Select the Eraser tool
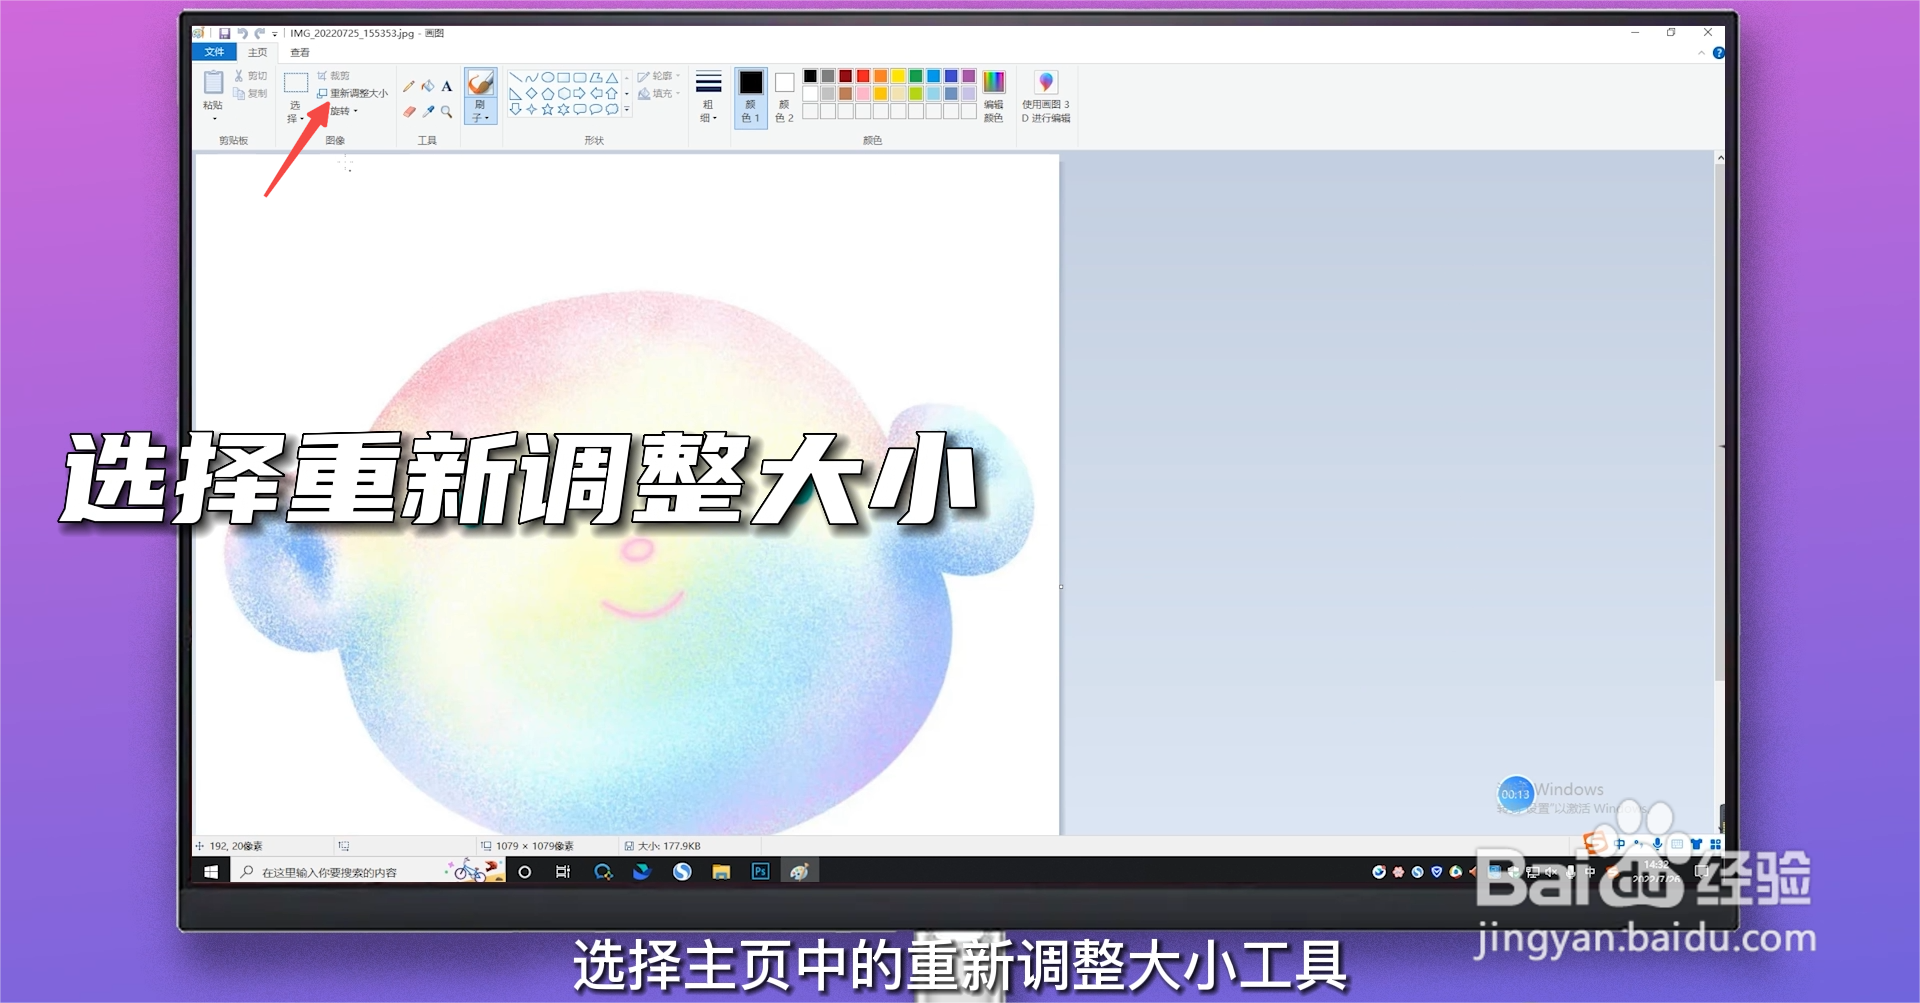The image size is (1920, 1003). (x=409, y=112)
